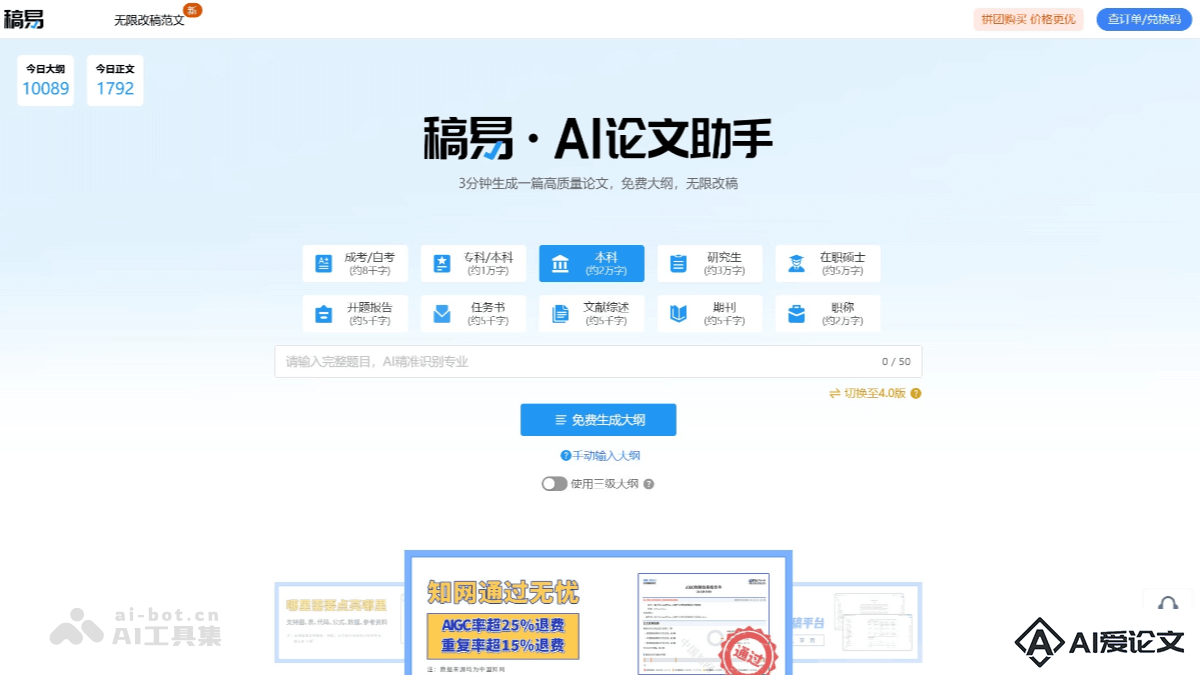The width and height of the screenshot is (1200, 675).
Task: Open the 知网通过无忧 center banner
Action: coord(598,613)
